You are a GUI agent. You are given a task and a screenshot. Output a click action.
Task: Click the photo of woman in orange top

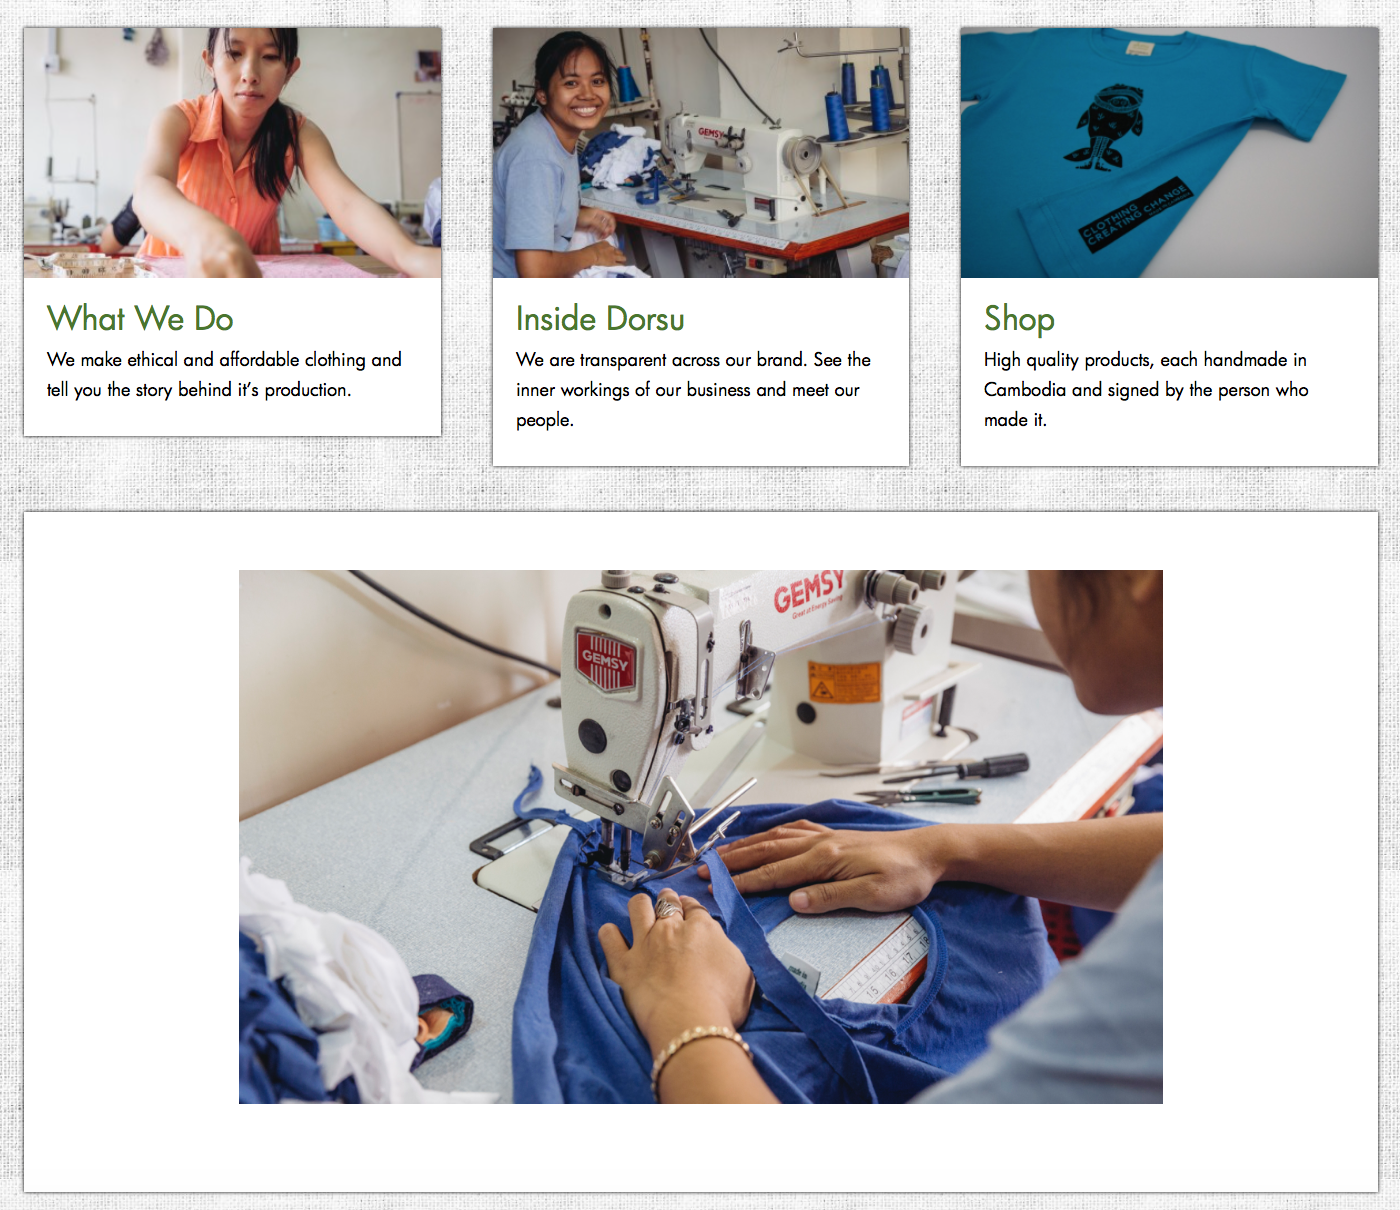232,152
